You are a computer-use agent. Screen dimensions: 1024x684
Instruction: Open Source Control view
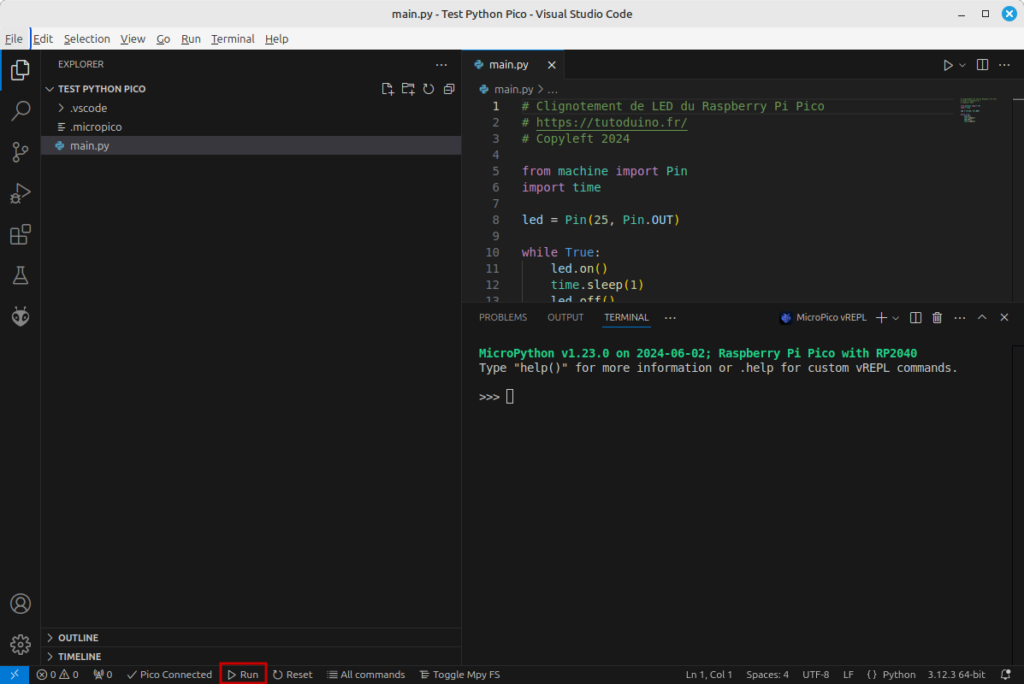tap(20, 152)
